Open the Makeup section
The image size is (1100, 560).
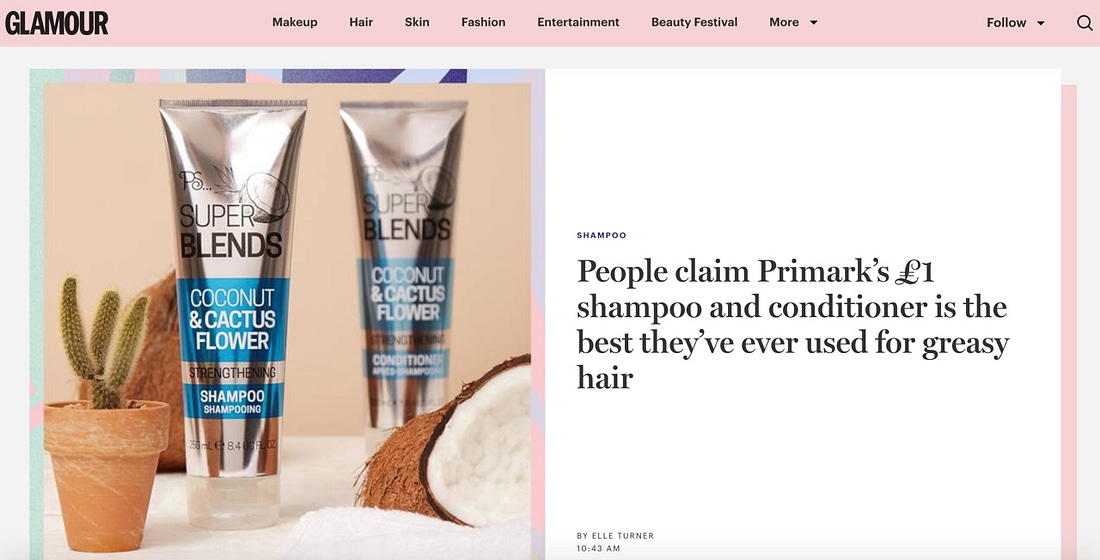tap(295, 22)
